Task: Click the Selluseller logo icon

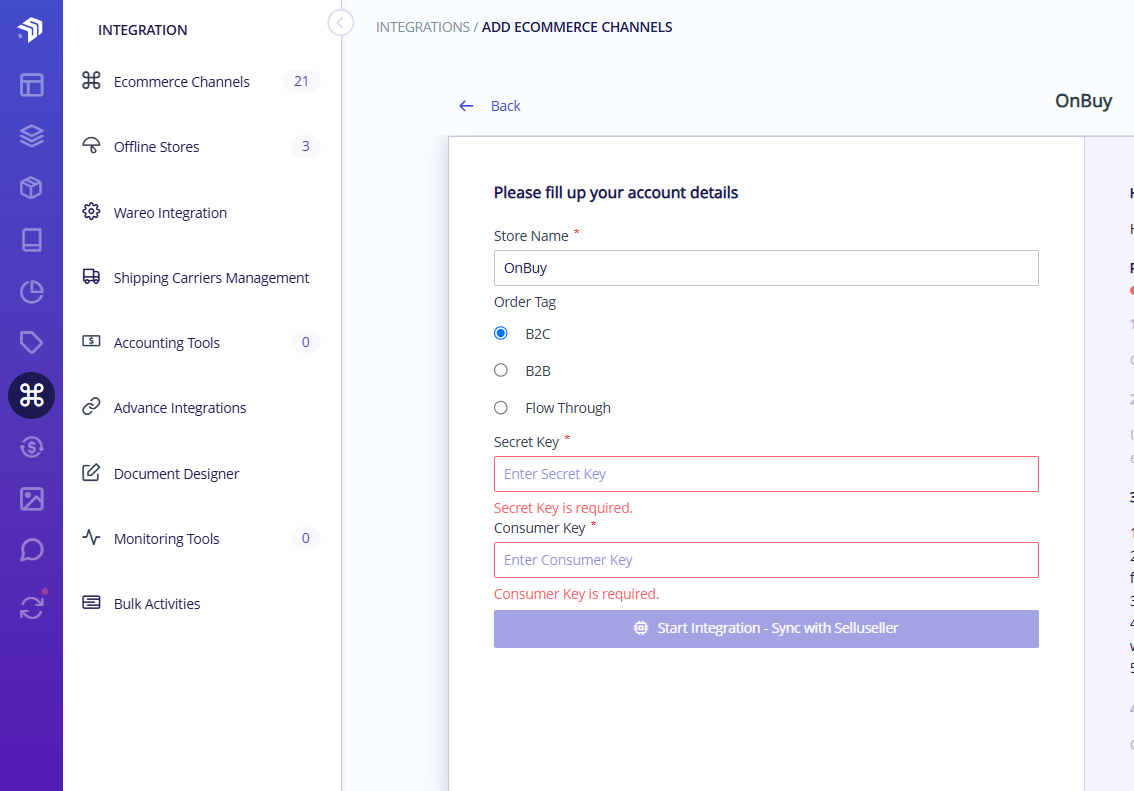Action: coord(30,29)
